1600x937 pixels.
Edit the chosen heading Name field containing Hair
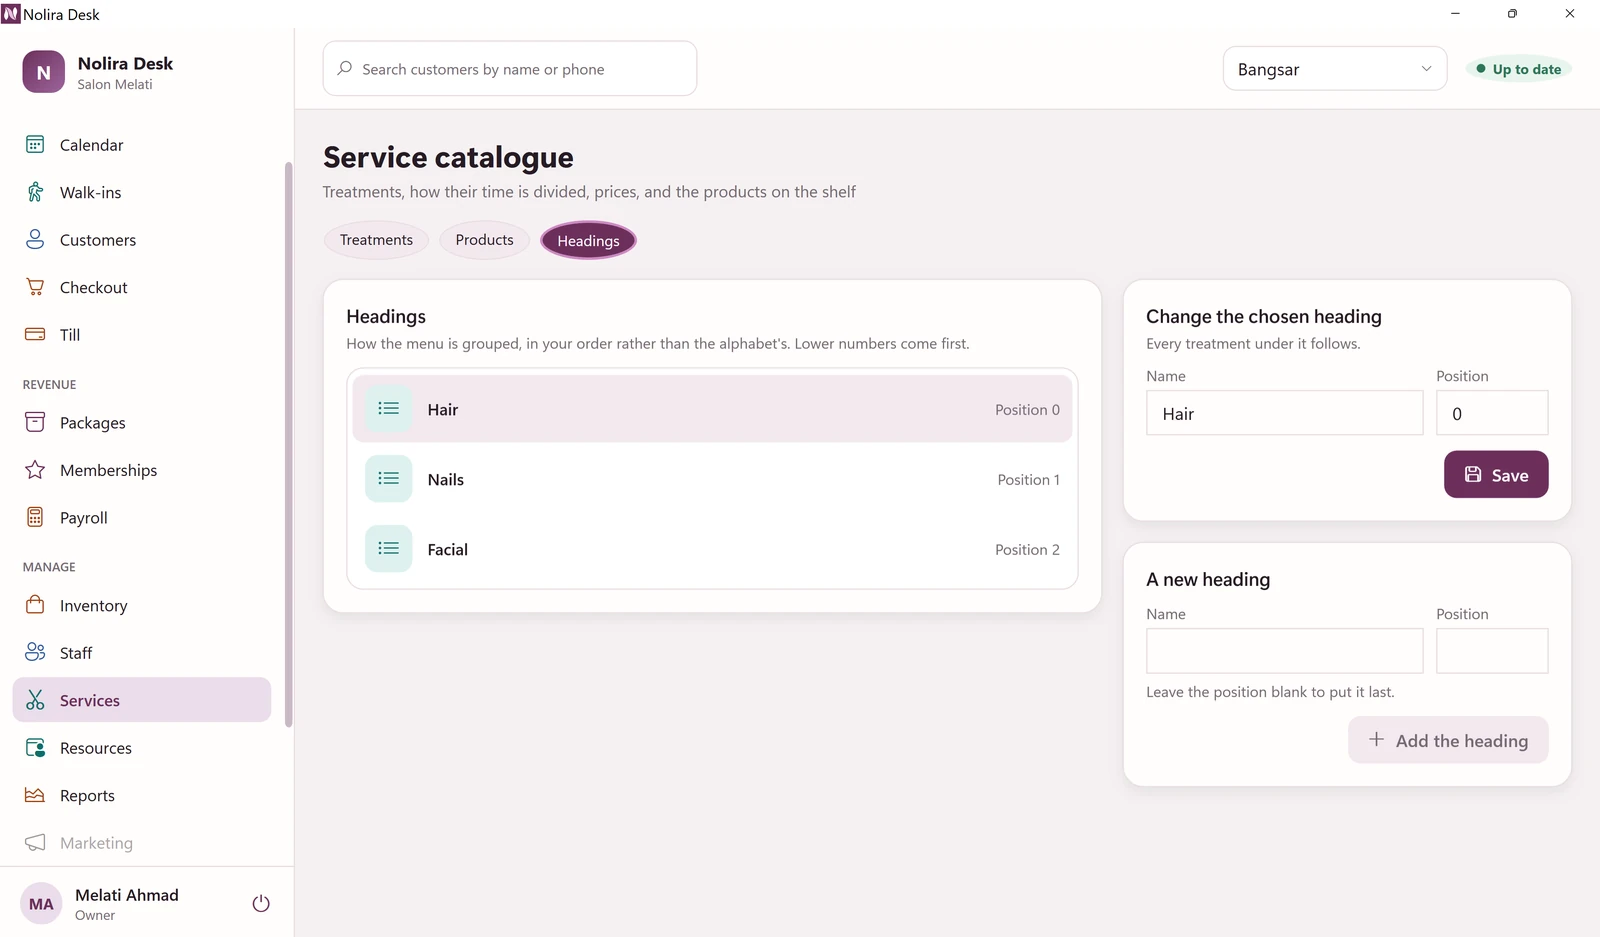[1285, 413]
